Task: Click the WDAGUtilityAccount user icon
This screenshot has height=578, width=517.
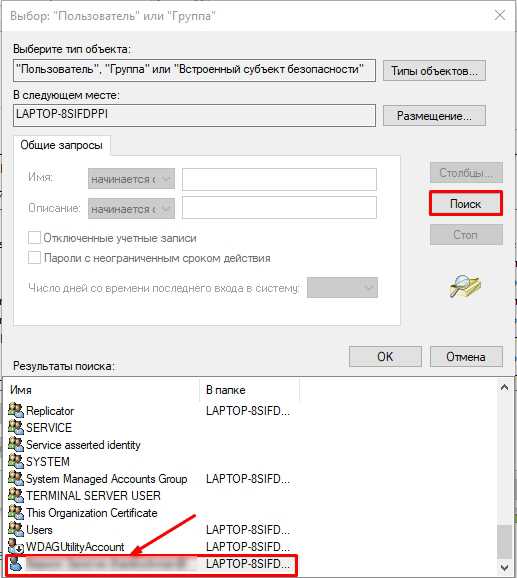Action: pyautogui.click(x=16, y=546)
